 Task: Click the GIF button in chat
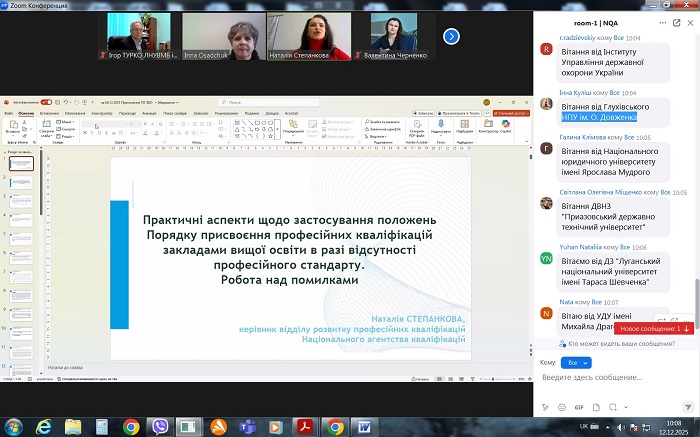pos(578,408)
